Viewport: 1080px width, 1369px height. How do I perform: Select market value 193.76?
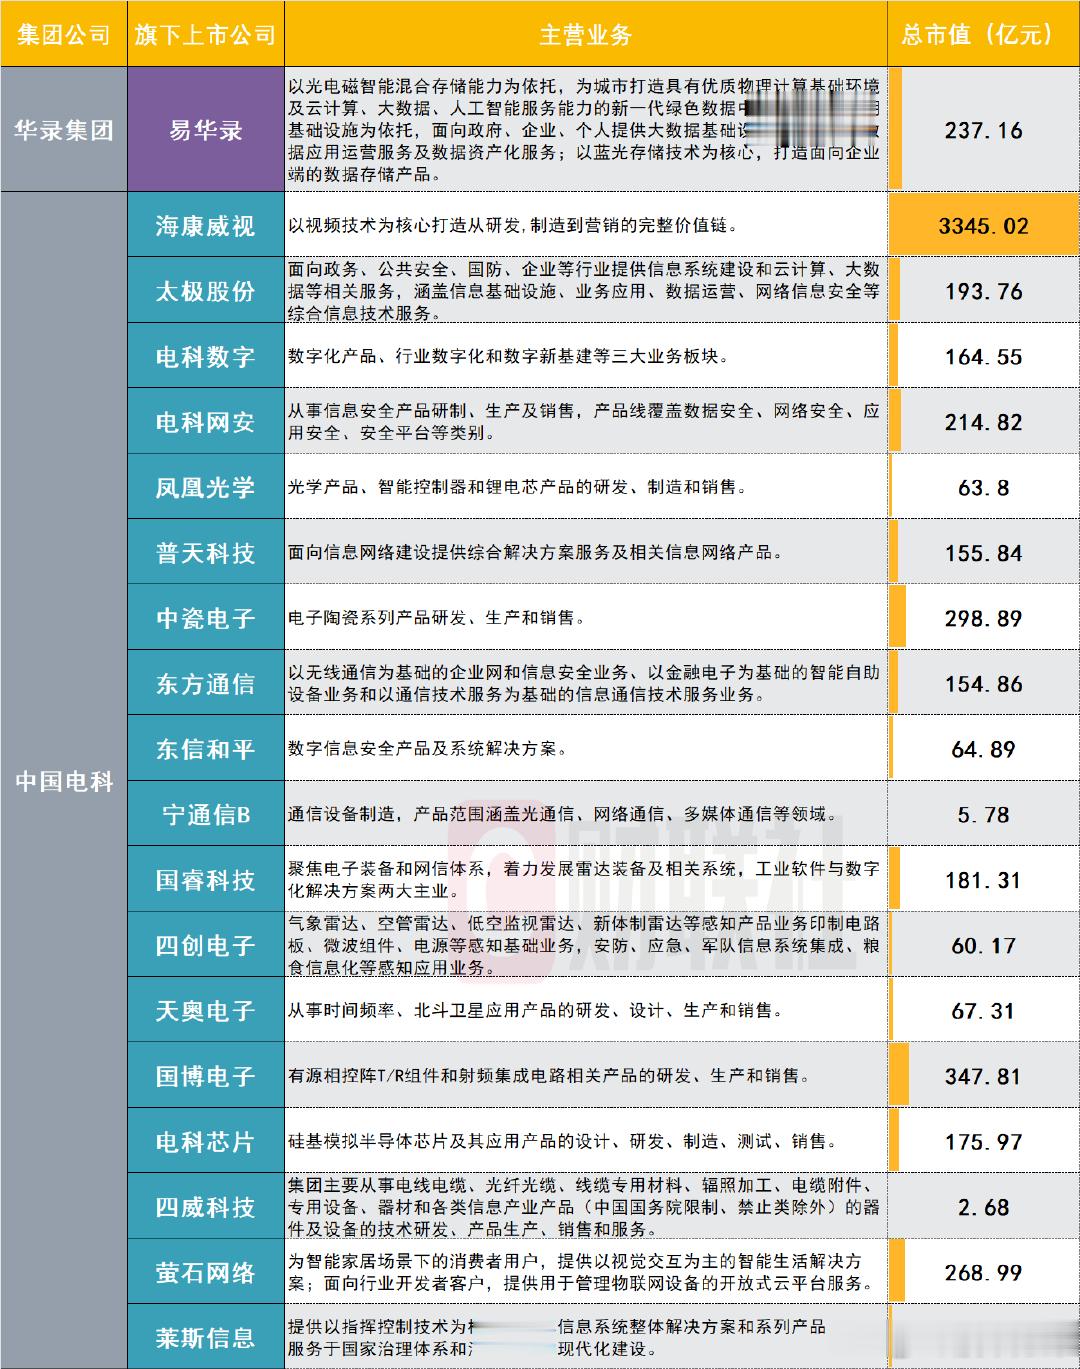coord(984,291)
